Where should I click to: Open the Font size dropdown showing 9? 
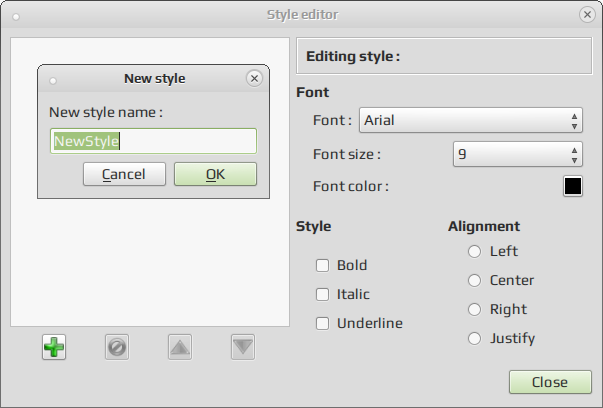click(x=518, y=154)
